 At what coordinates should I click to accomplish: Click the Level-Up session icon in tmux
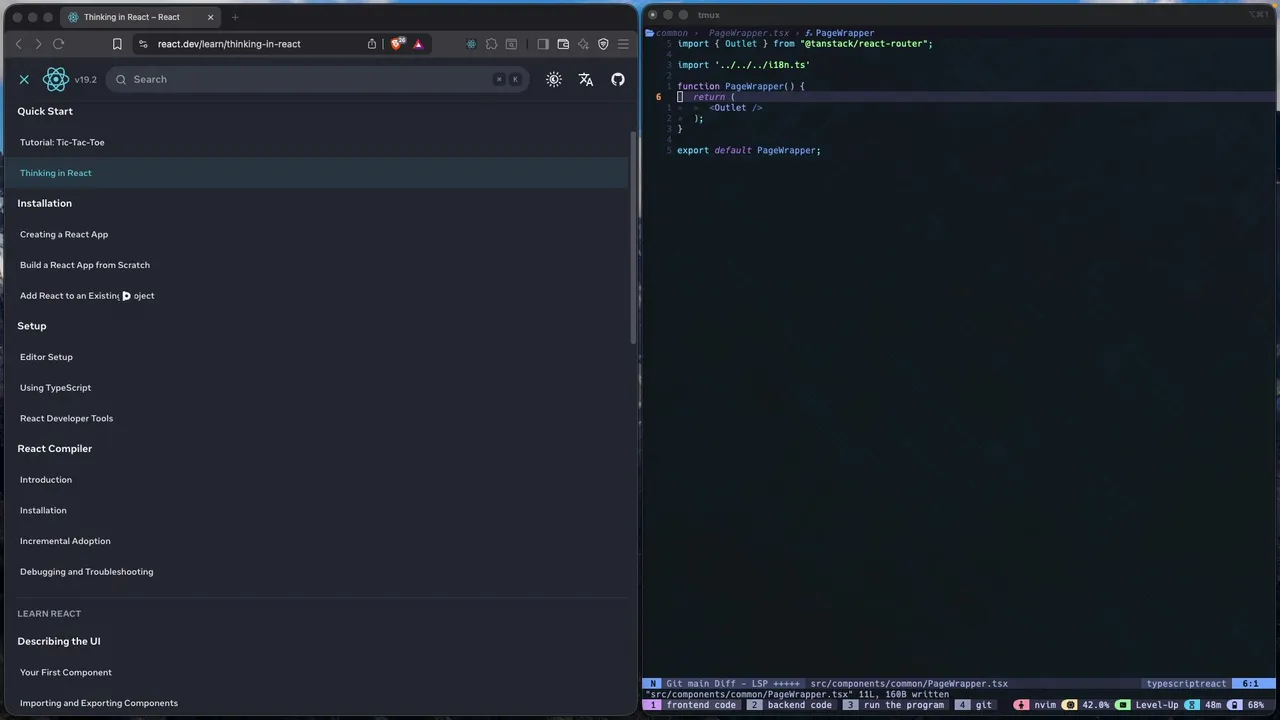click(1123, 705)
